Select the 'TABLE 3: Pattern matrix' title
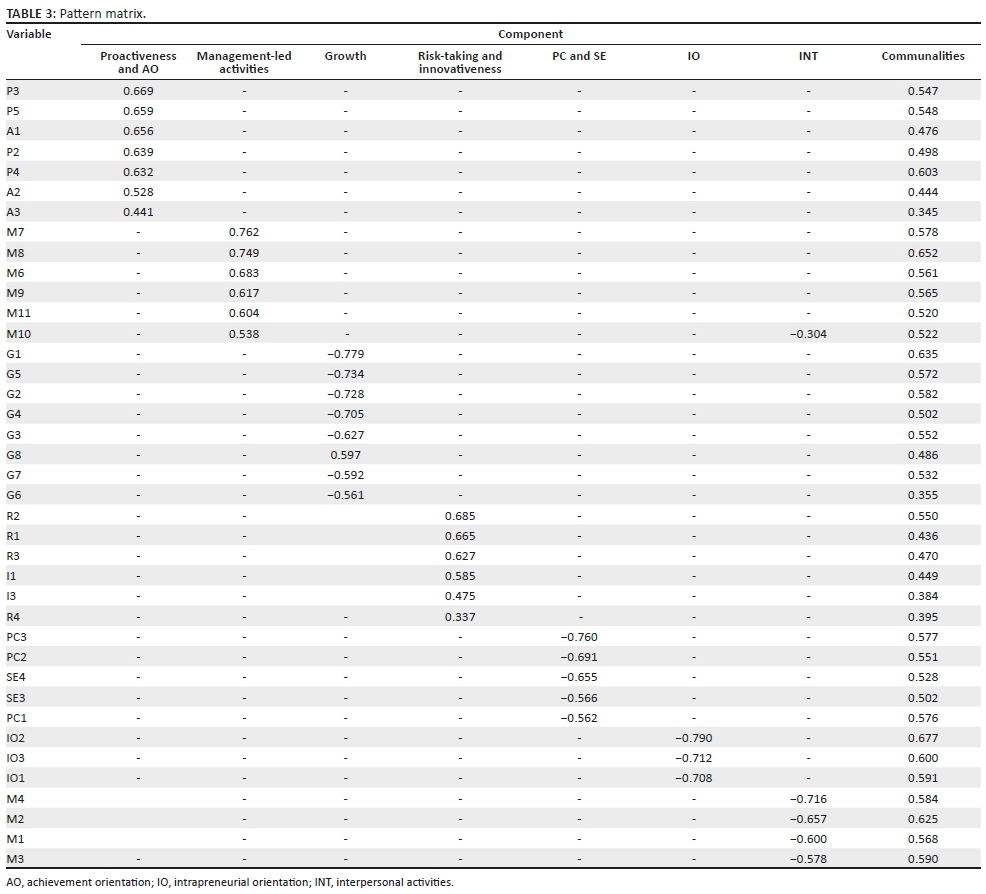986x894 pixels. click(76, 13)
